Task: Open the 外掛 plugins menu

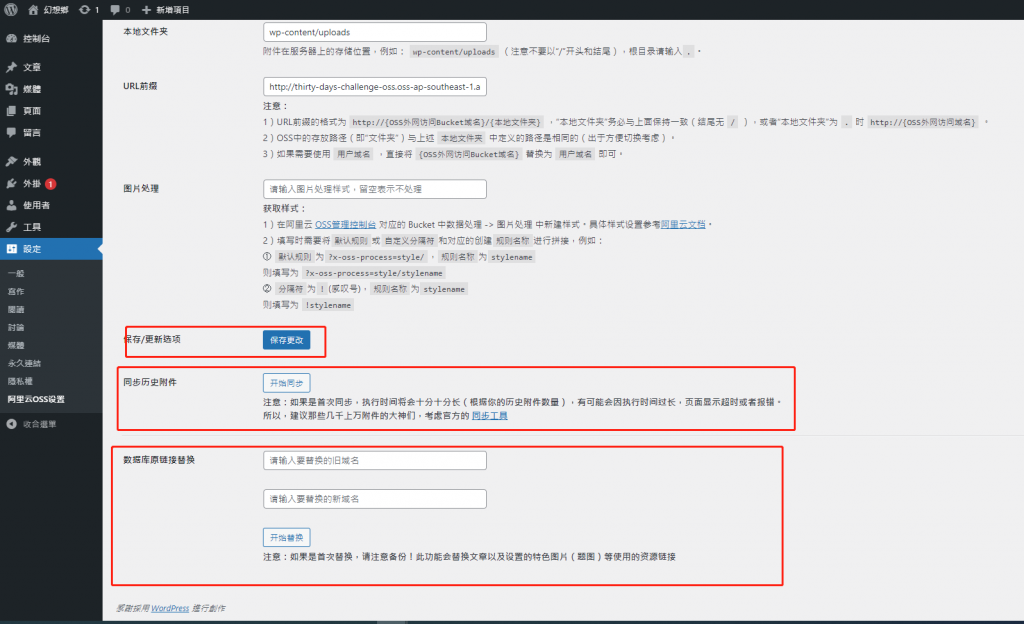Action: pos(51,183)
